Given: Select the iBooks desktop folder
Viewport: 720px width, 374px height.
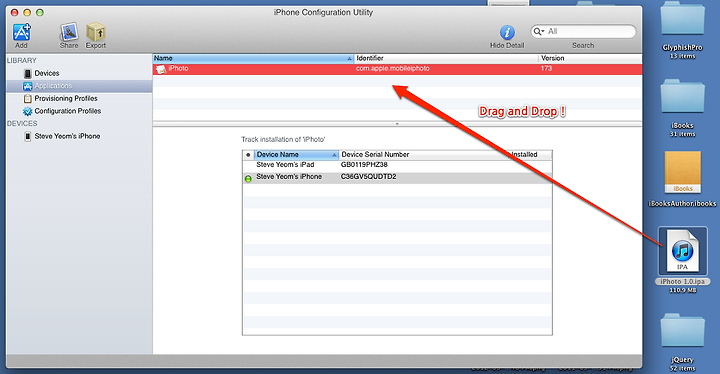Looking at the screenshot, I should (682, 97).
